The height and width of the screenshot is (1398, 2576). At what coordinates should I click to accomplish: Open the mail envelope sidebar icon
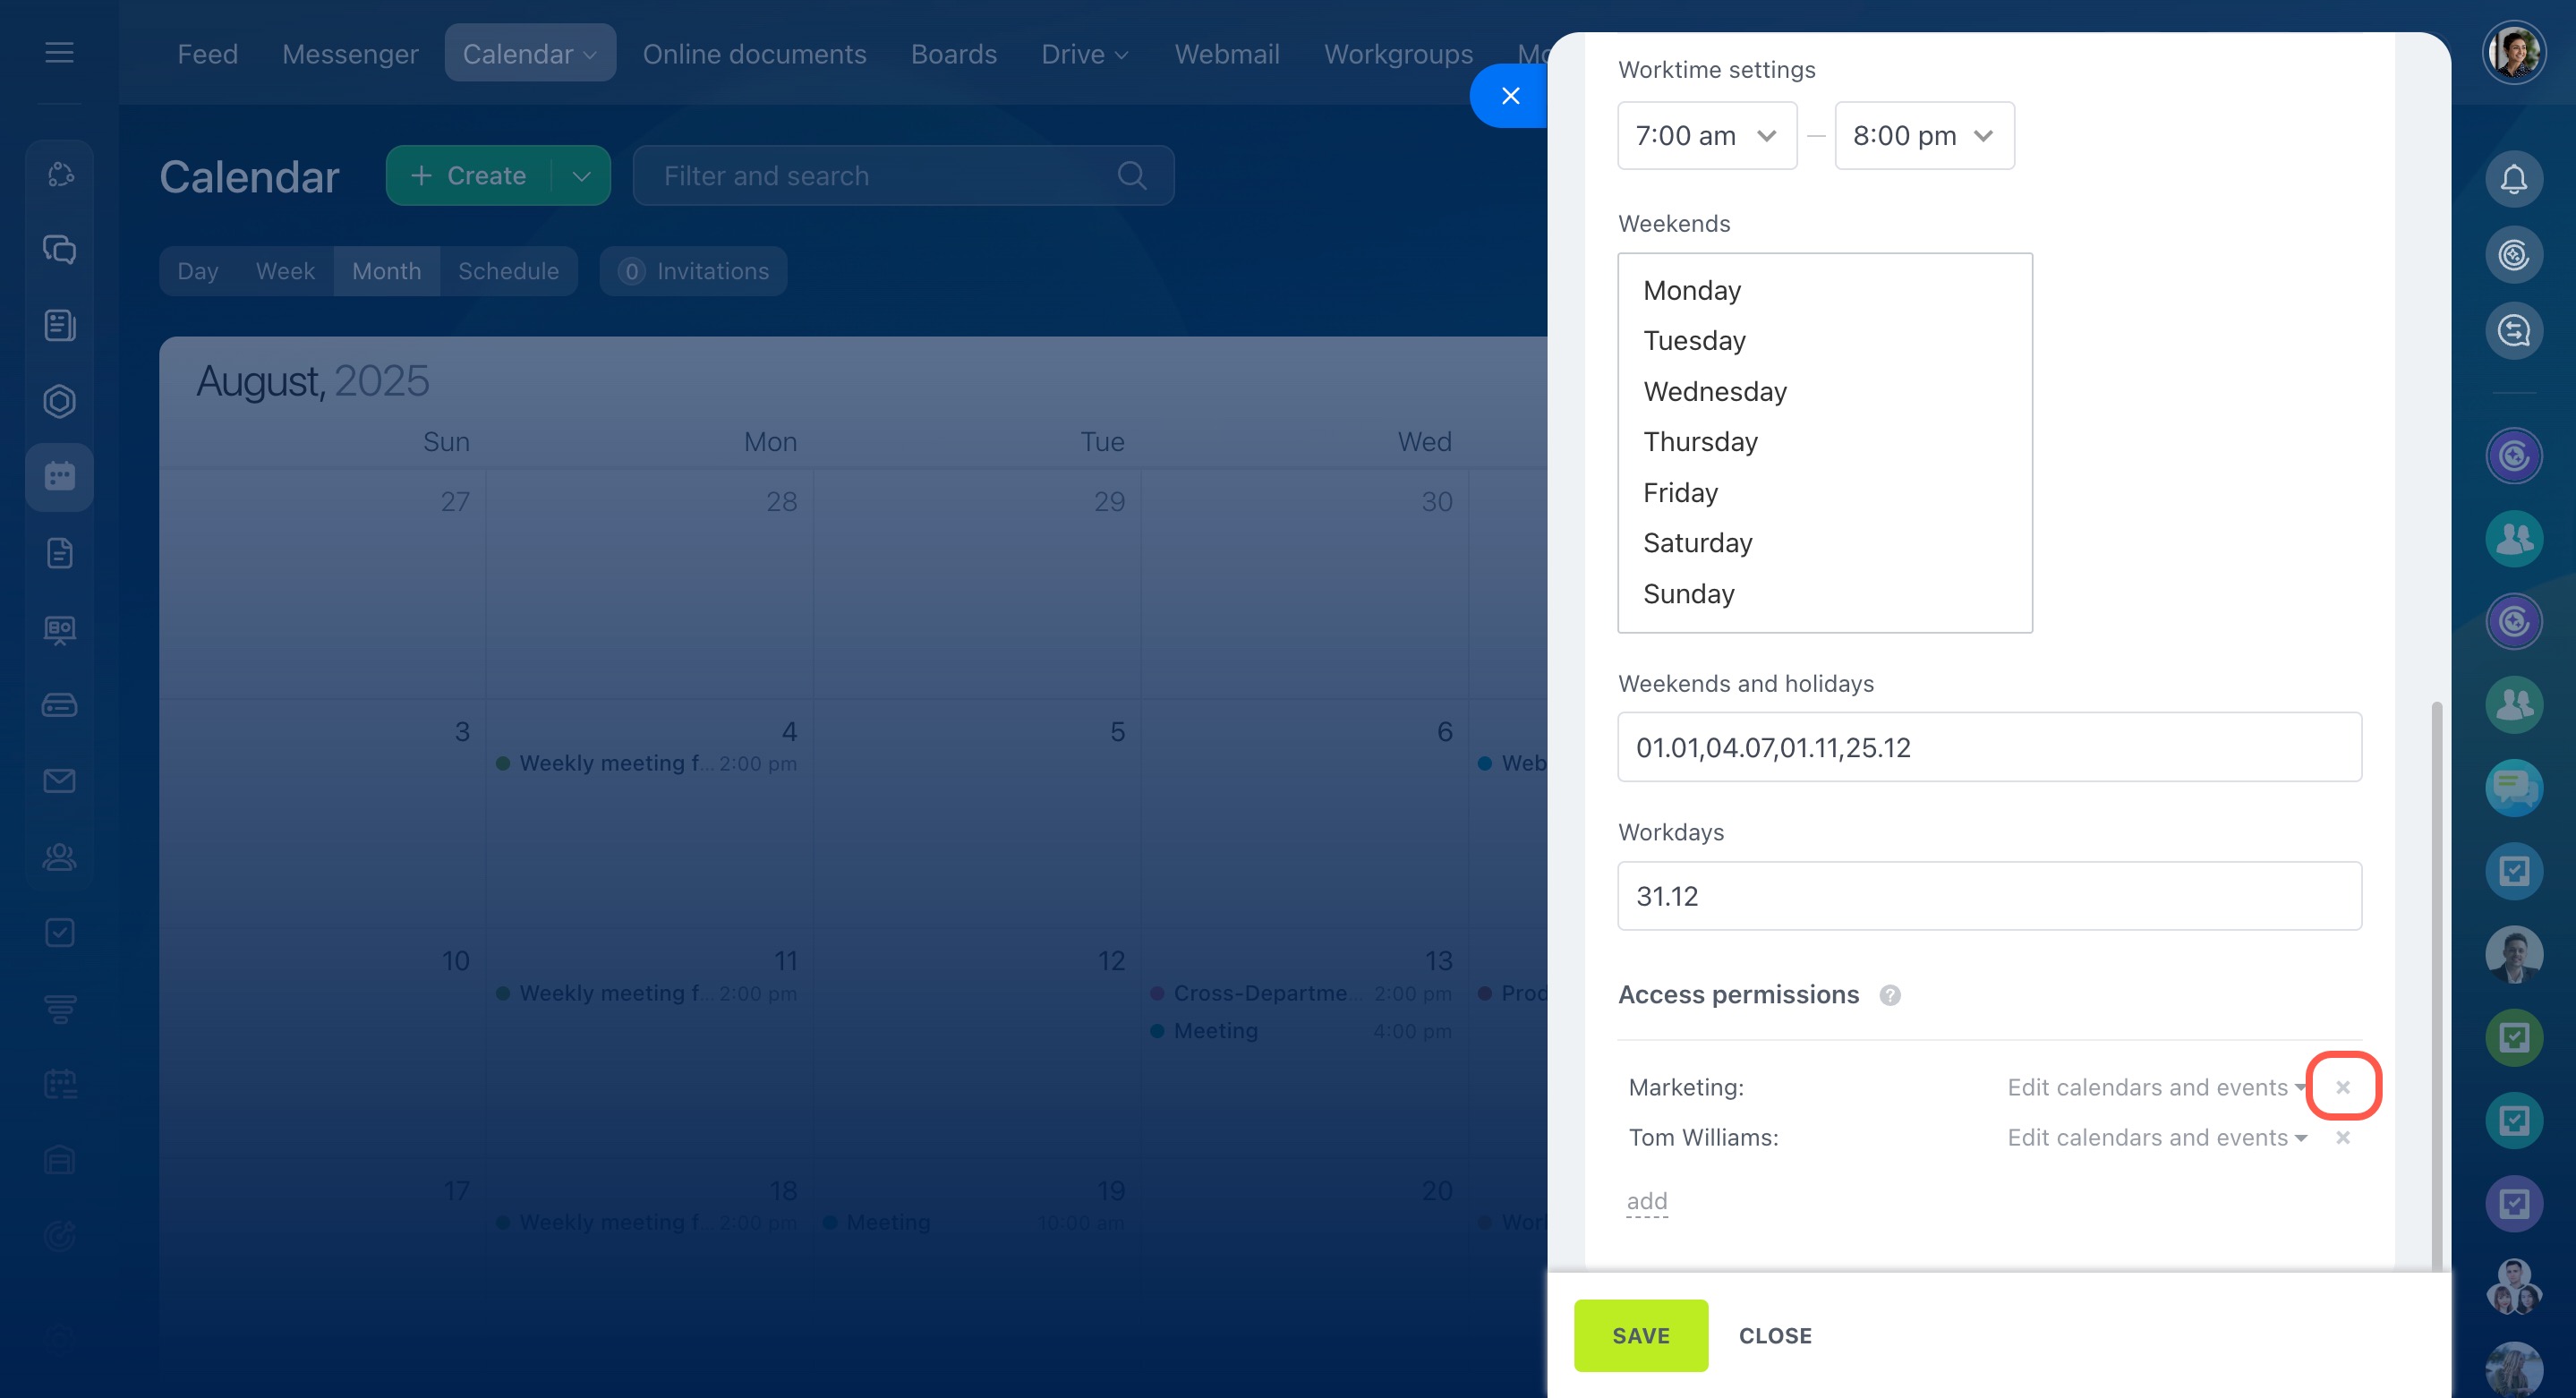tap(59, 781)
